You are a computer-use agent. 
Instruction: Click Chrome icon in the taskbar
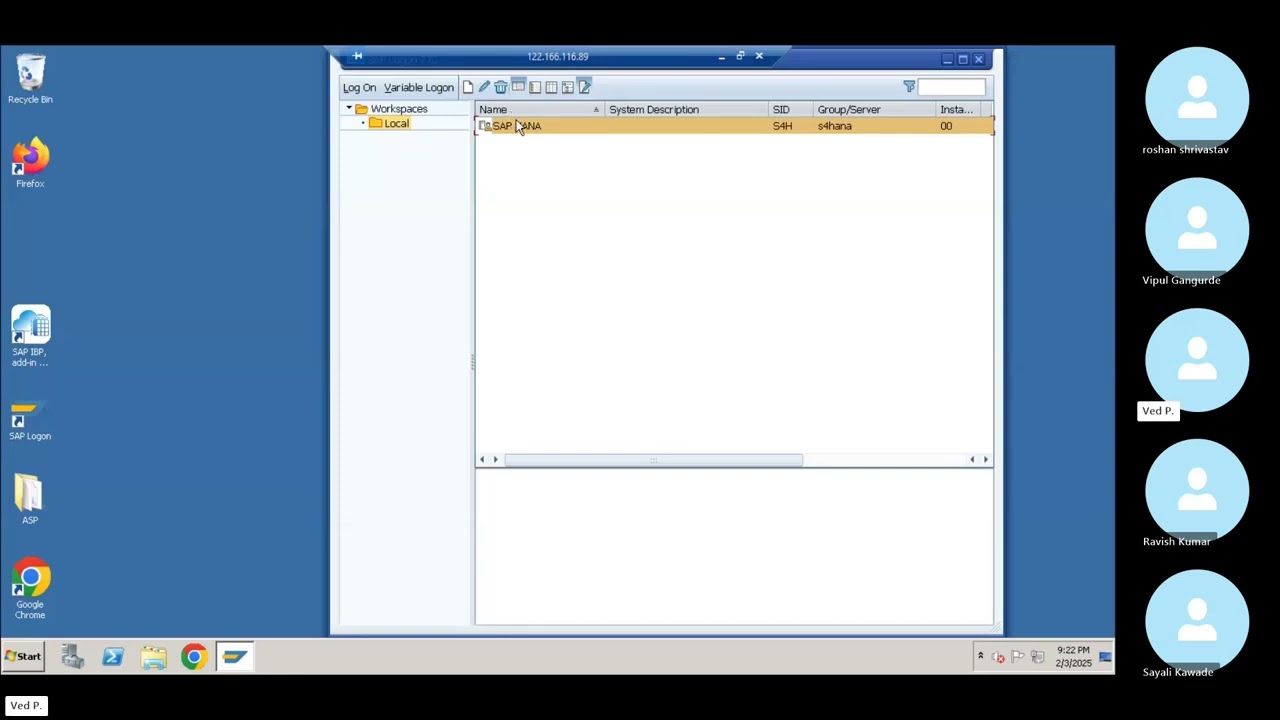[194, 657]
